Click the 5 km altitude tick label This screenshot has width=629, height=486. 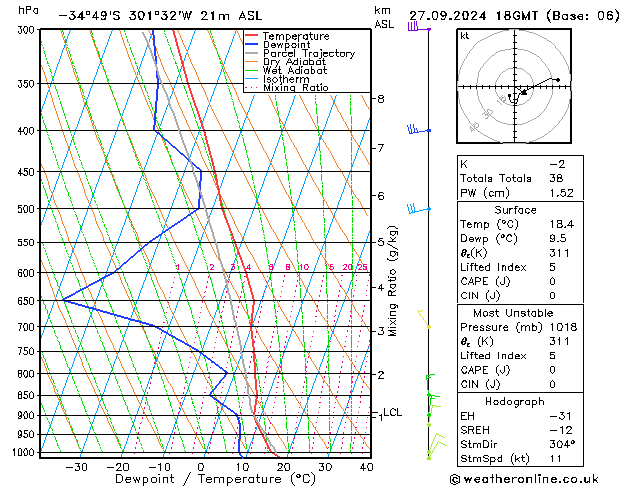(x=381, y=242)
